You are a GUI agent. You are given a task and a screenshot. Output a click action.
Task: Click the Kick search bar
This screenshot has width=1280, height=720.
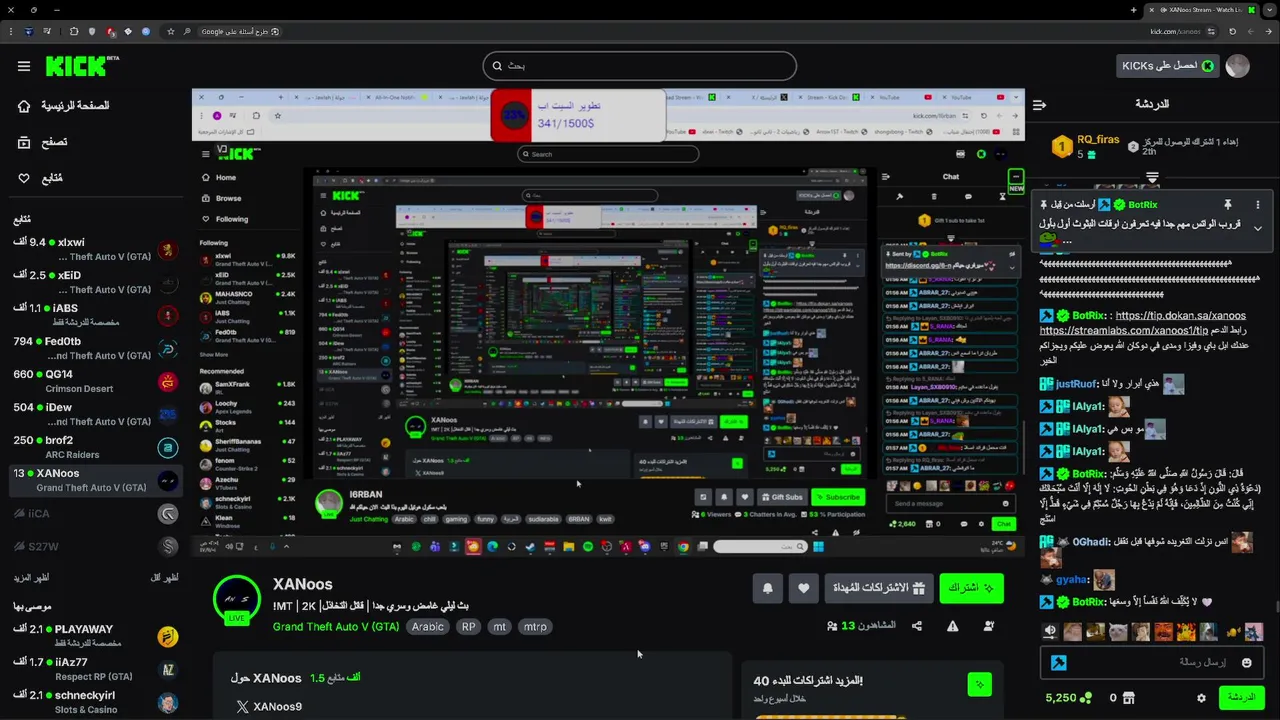tap(639, 66)
